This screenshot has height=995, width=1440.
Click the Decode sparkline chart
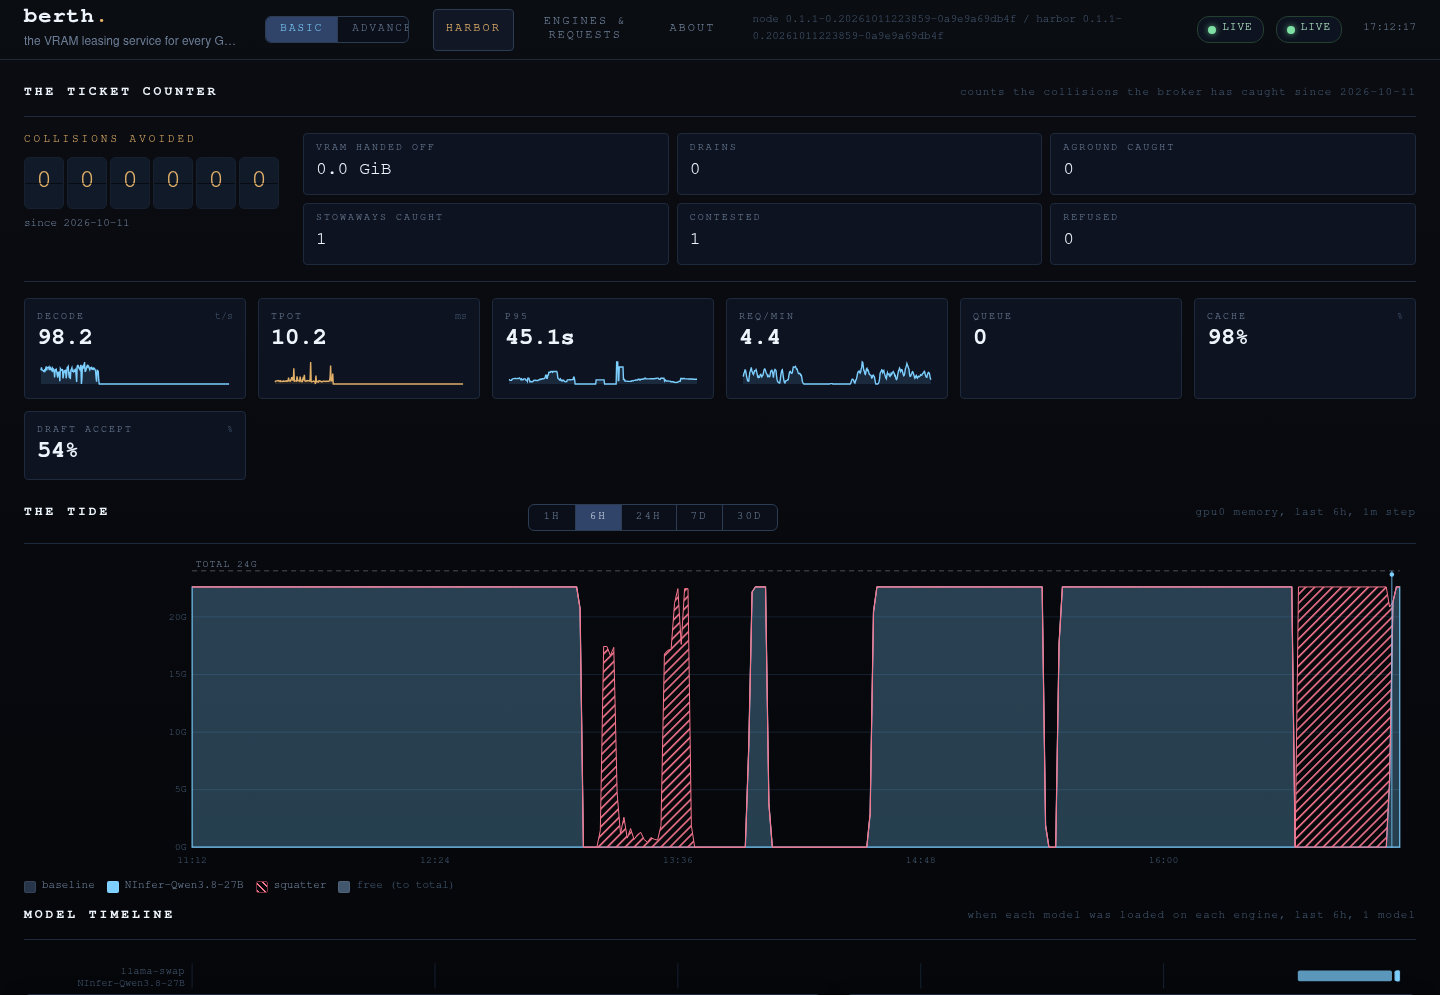(x=135, y=373)
